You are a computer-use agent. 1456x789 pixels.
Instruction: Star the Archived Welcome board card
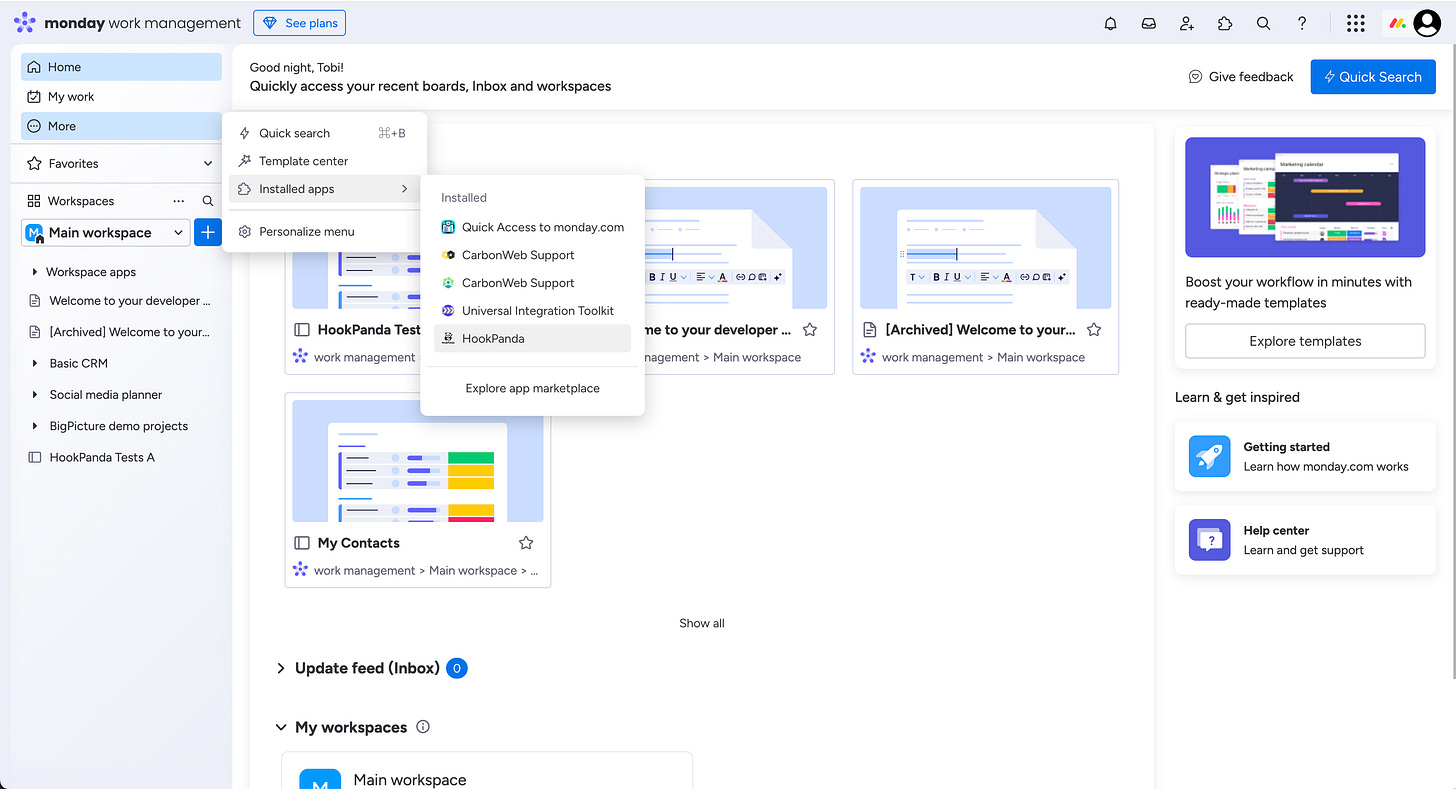click(x=1094, y=330)
